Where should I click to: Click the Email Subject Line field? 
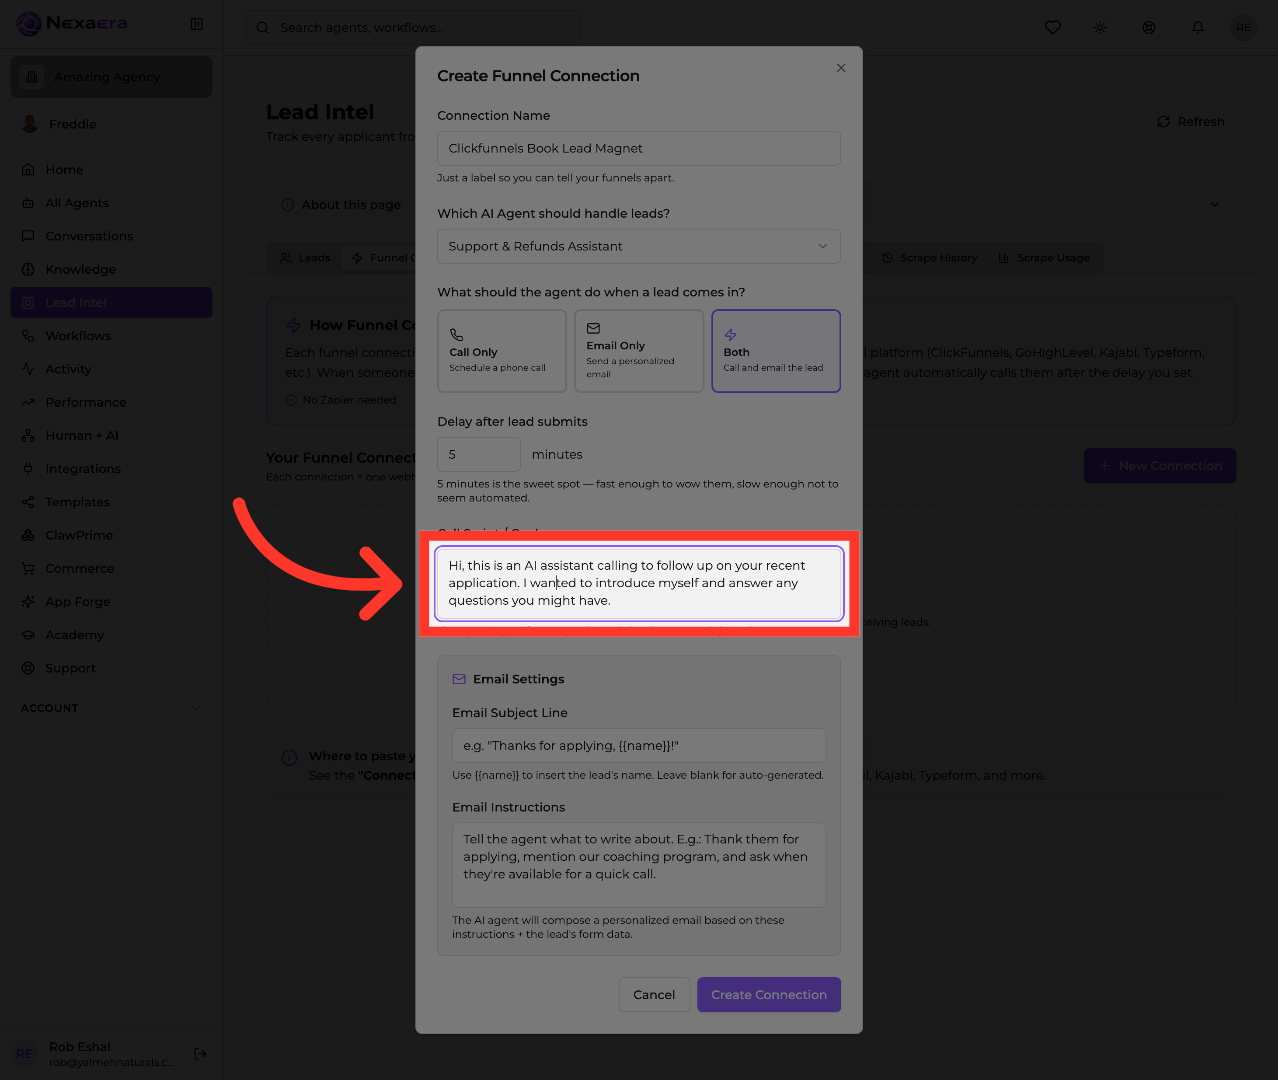[x=639, y=746]
